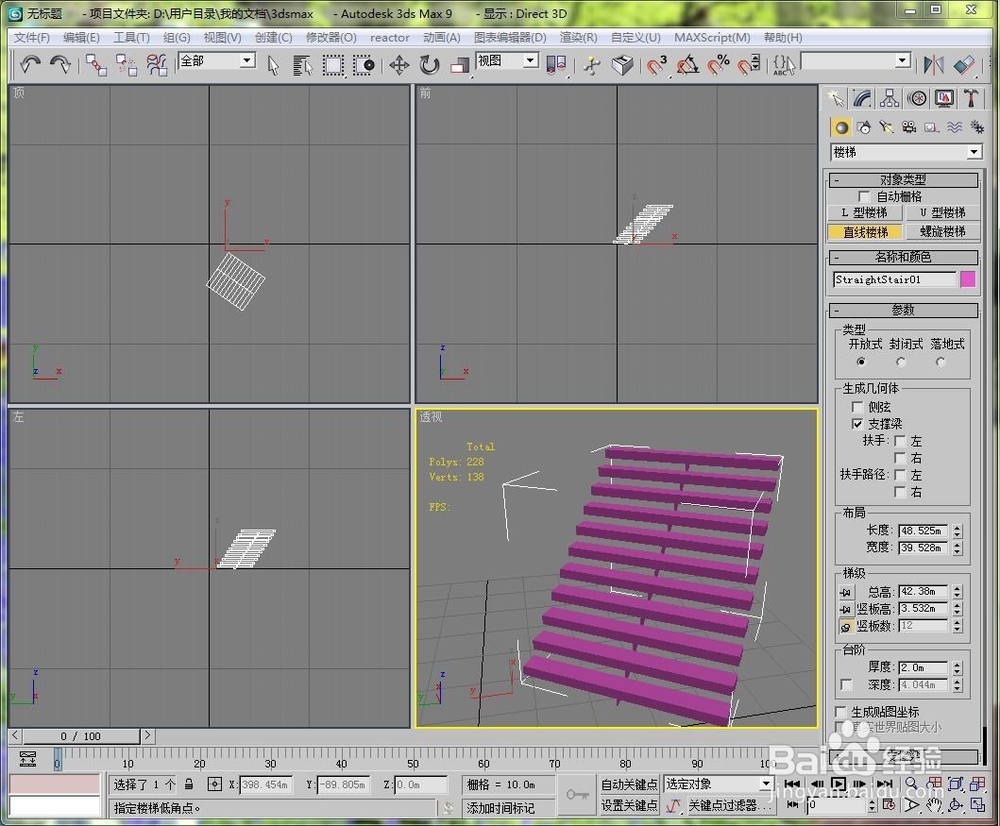
Task: Toggle Window/Crossing selection icon
Action: click(364, 65)
